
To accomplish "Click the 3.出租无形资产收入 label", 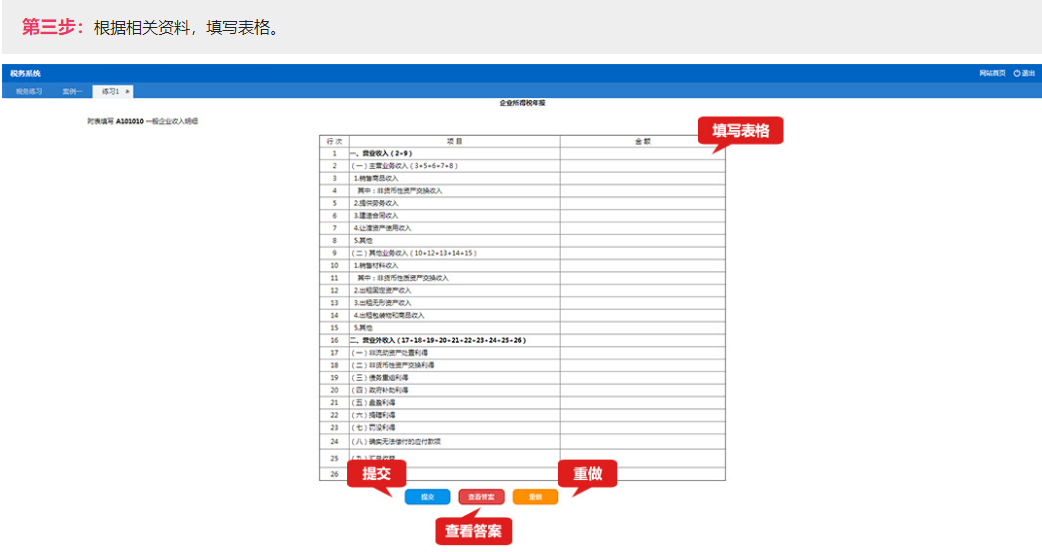I will coord(382,303).
